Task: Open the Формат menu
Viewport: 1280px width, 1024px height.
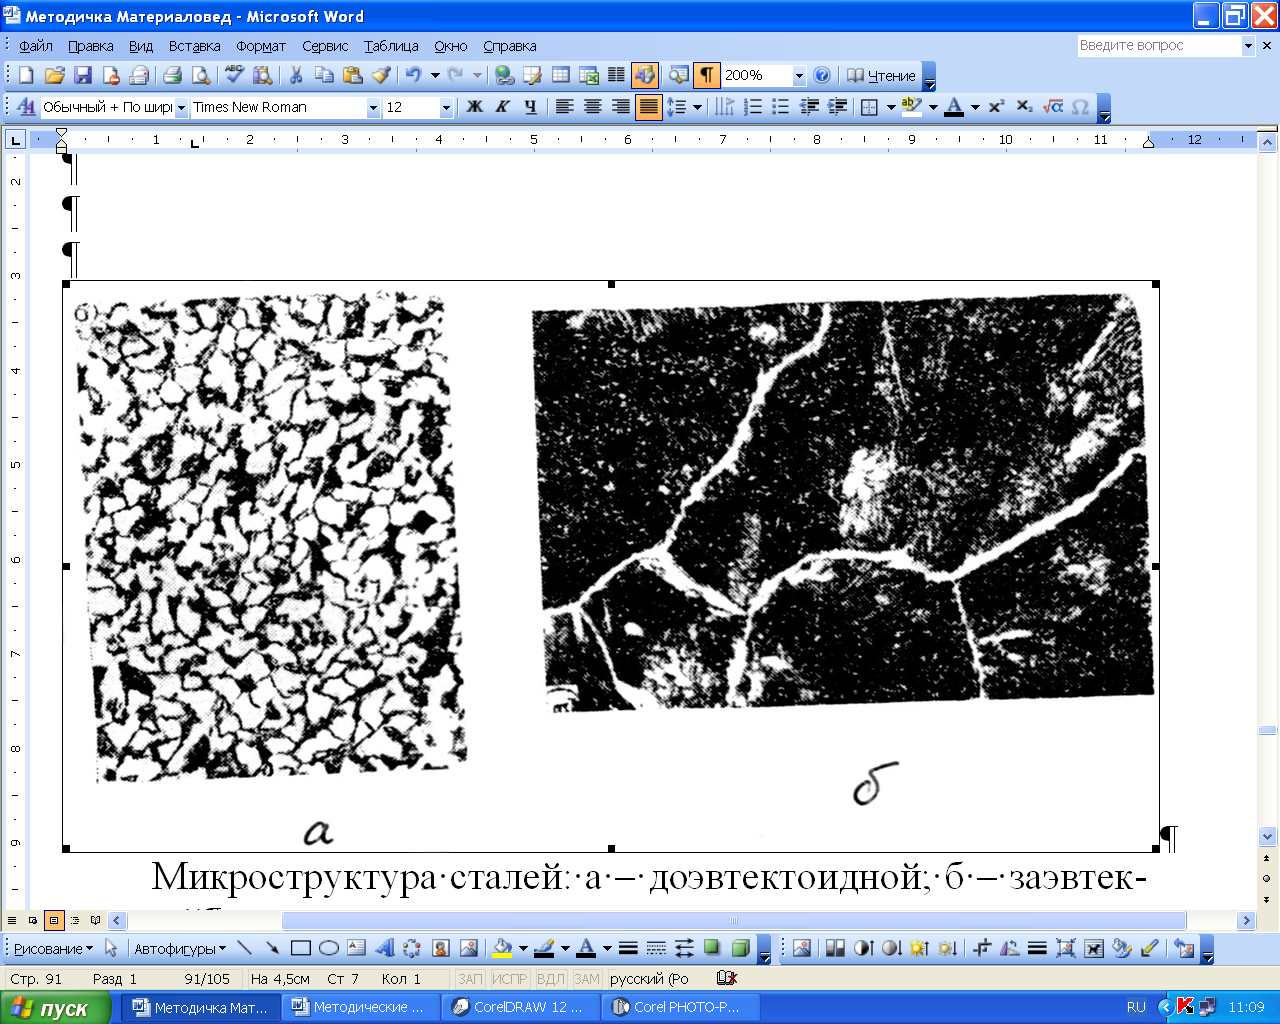Action: point(261,46)
